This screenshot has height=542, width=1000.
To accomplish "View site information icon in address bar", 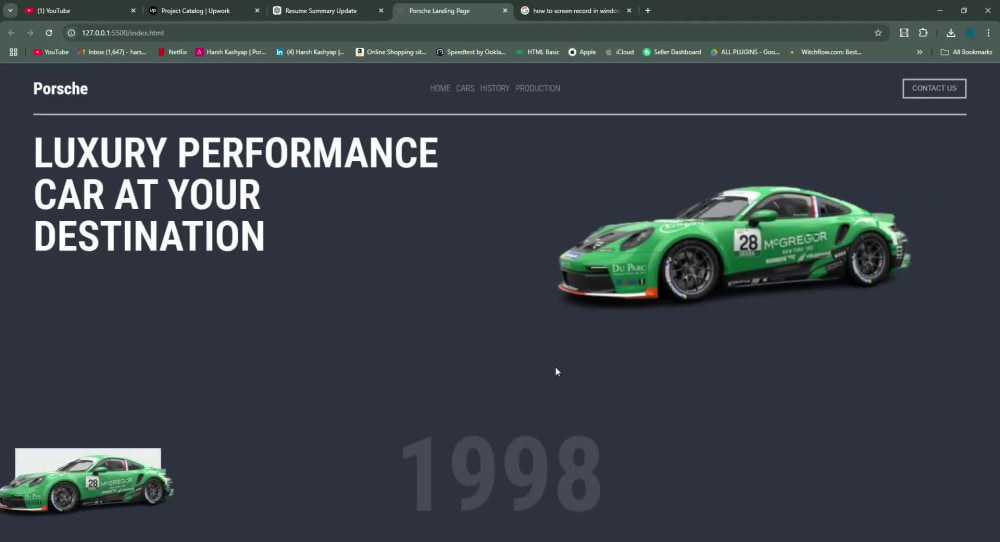I will pos(71,33).
